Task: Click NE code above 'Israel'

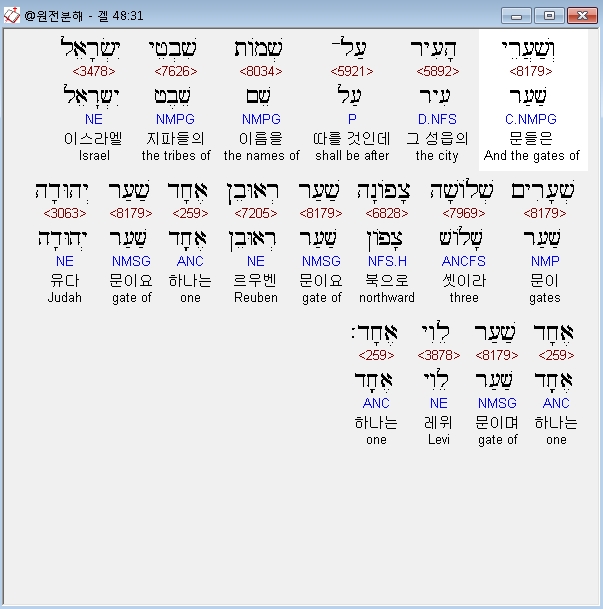Action: point(94,119)
